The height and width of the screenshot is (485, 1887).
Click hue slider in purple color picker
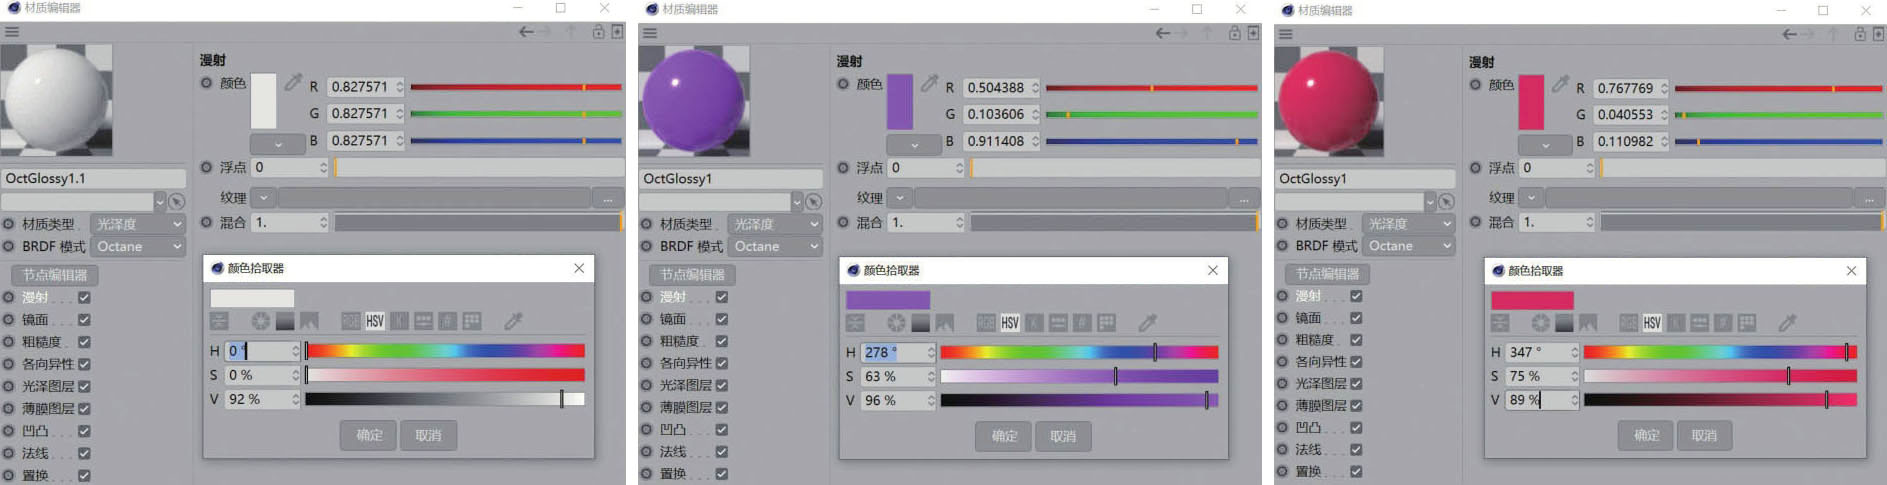pyautogui.click(x=1079, y=352)
